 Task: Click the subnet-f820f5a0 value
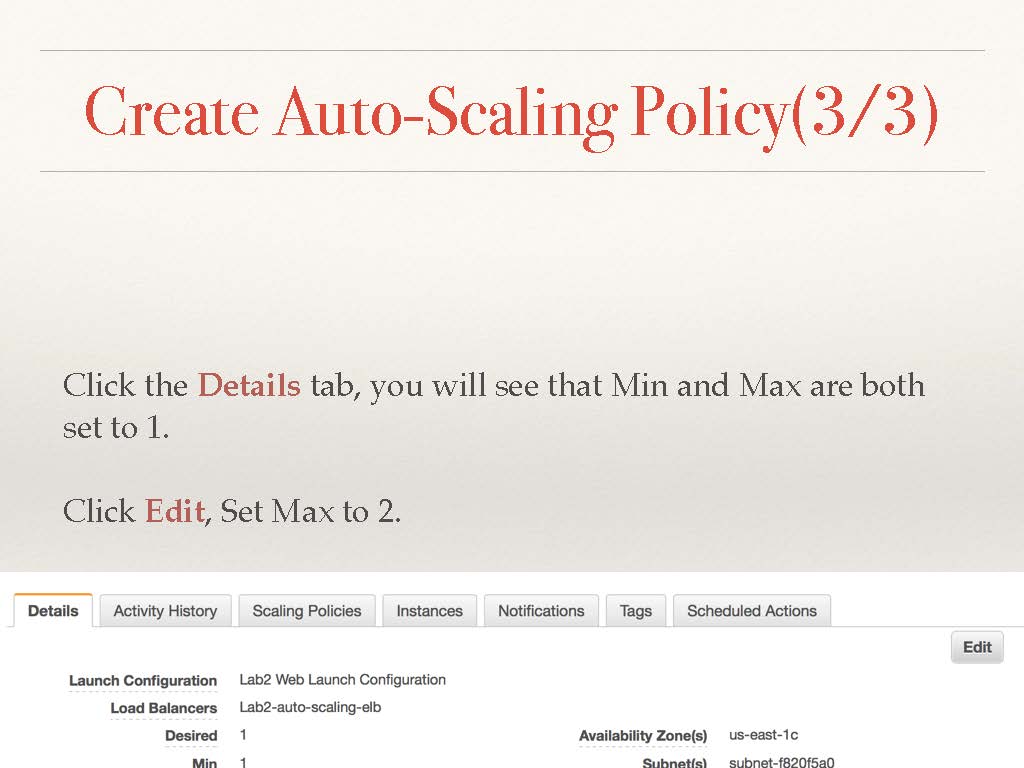pyautogui.click(x=781, y=762)
